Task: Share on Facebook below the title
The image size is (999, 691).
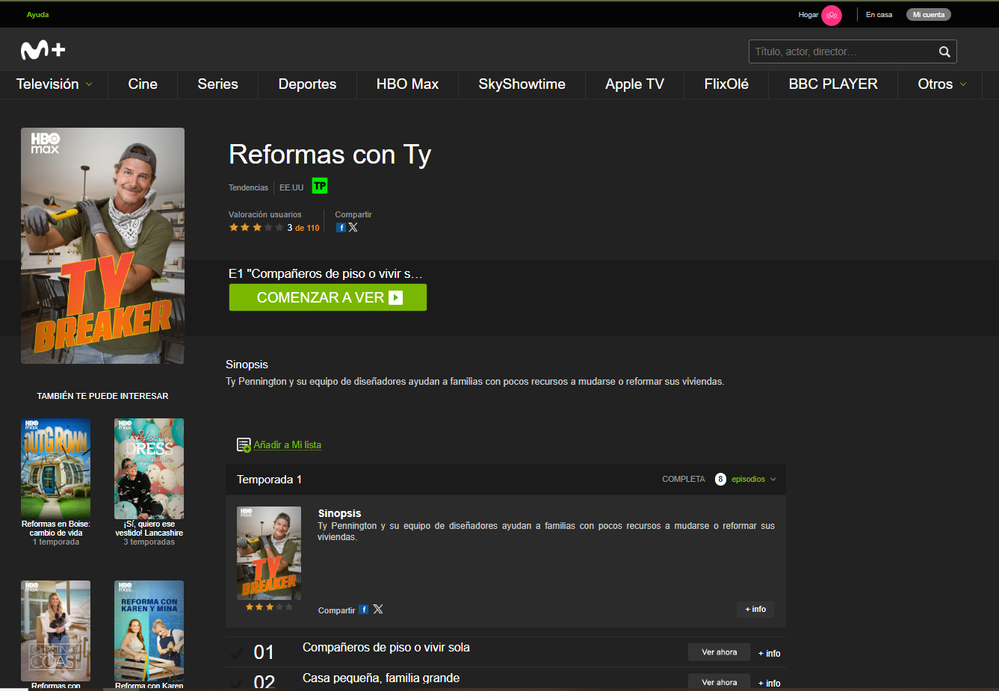Action: point(341,228)
